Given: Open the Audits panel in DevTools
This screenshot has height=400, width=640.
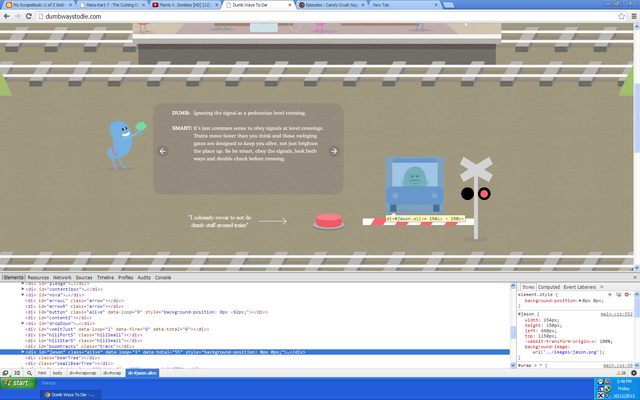Looking at the screenshot, I should [x=144, y=278].
